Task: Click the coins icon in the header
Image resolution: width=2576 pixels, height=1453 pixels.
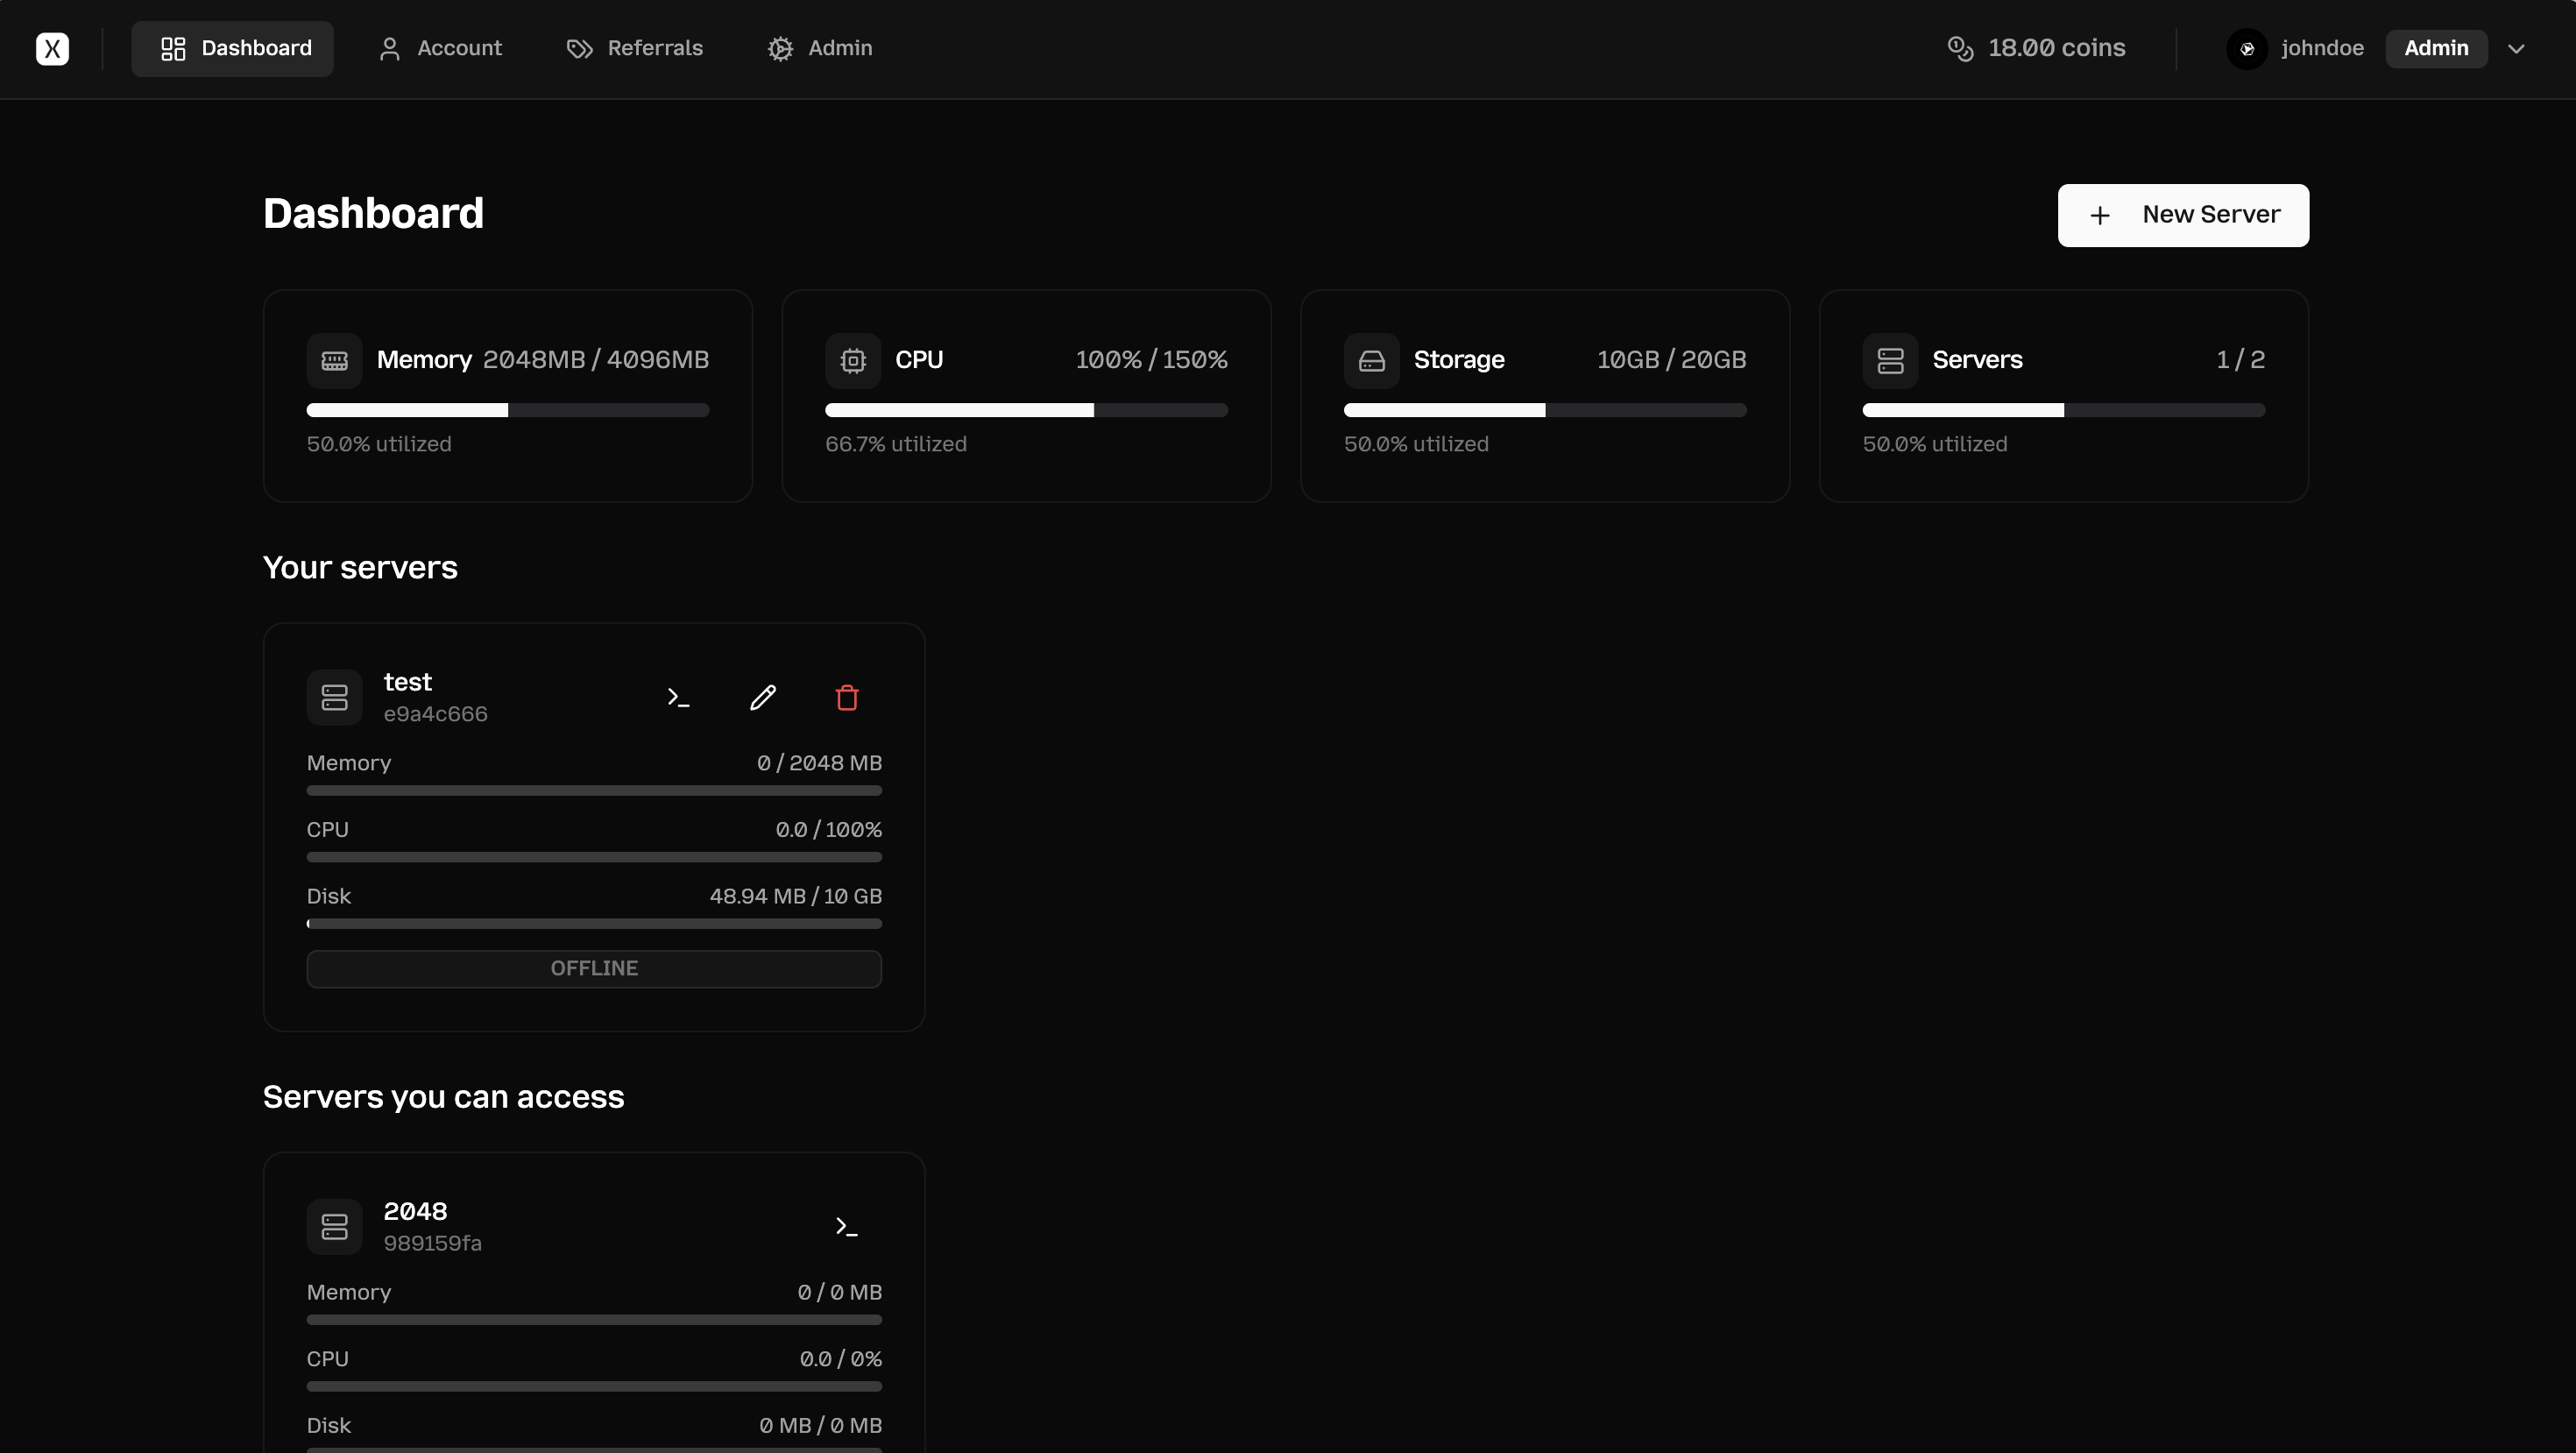Action: point(1961,48)
